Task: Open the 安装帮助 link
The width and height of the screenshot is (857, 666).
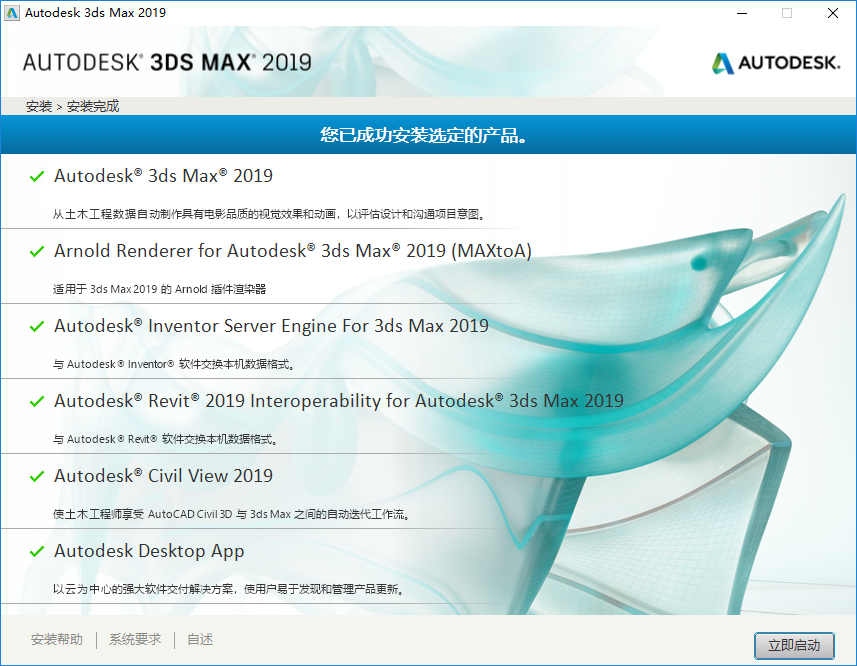Action: (x=57, y=640)
